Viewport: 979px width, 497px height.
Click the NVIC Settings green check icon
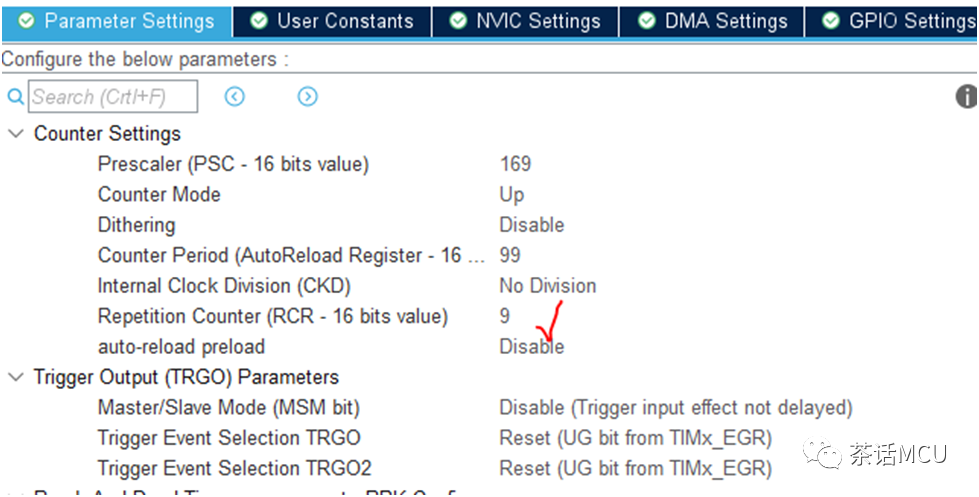coord(458,21)
